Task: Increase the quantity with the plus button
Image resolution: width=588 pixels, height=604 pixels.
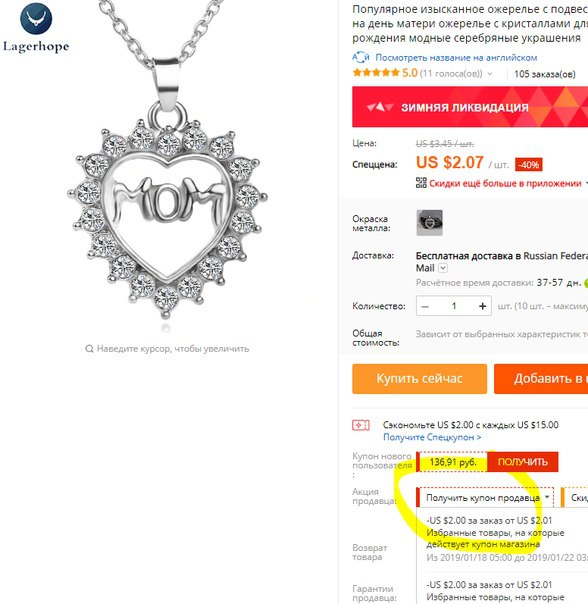Action: [482, 306]
